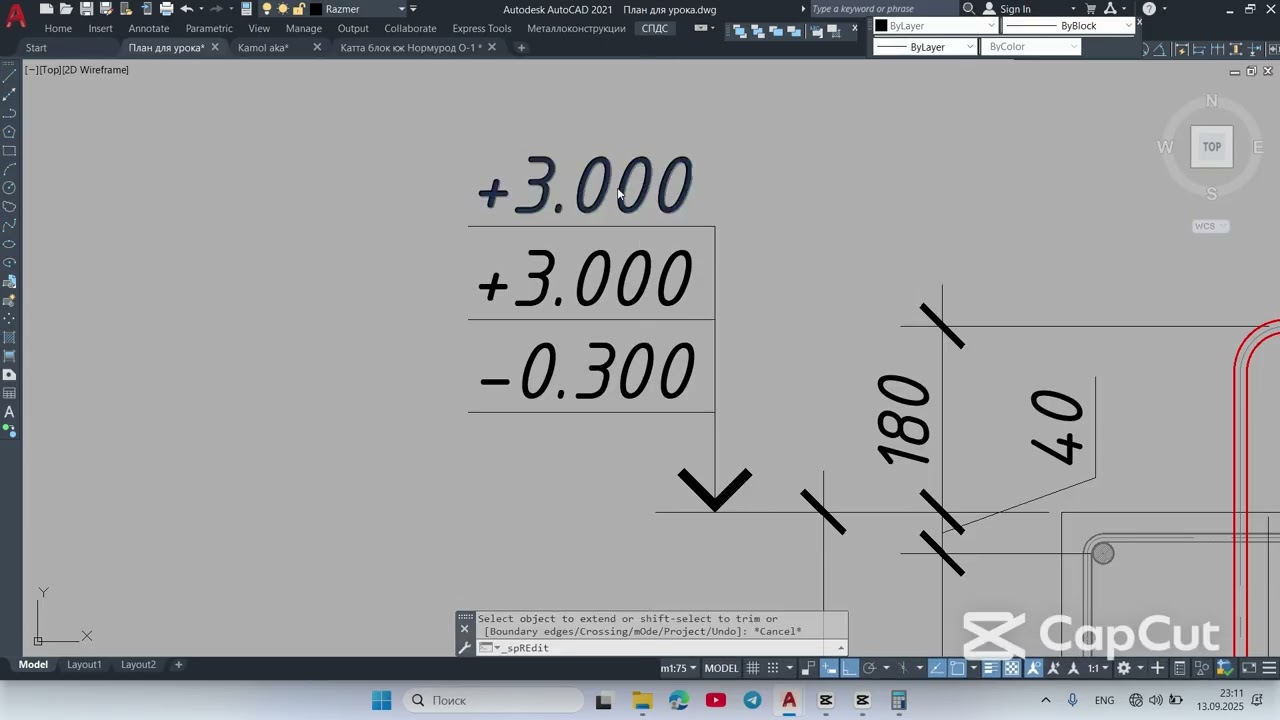This screenshot has height=720, width=1280.
Task: Open the AutoCAD application menu logo
Action: (x=16, y=14)
